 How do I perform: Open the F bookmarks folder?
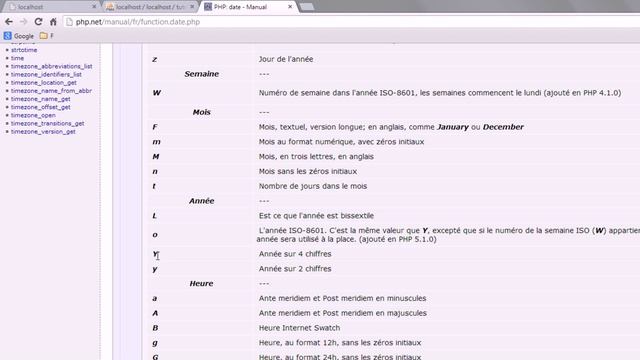[47, 36]
